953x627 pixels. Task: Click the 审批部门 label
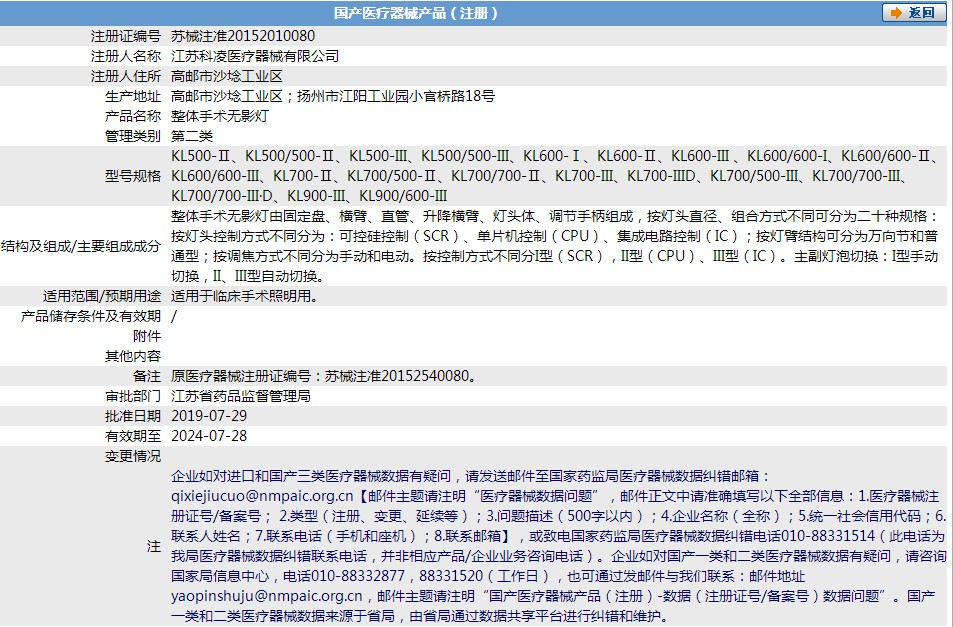pyautogui.click(x=133, y=396)
